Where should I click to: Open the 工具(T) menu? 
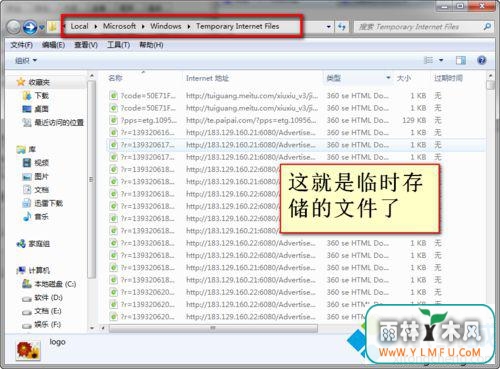[x=118, y=45]
